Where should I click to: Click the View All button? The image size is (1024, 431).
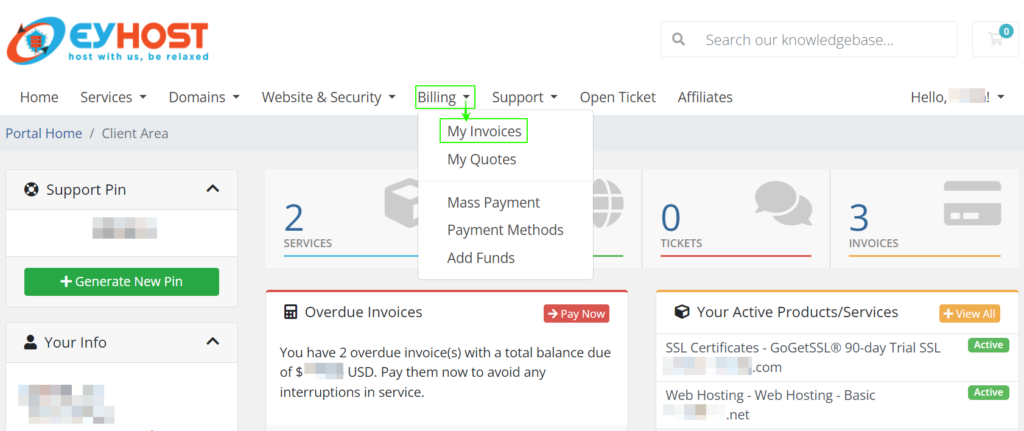coord(970,313)
